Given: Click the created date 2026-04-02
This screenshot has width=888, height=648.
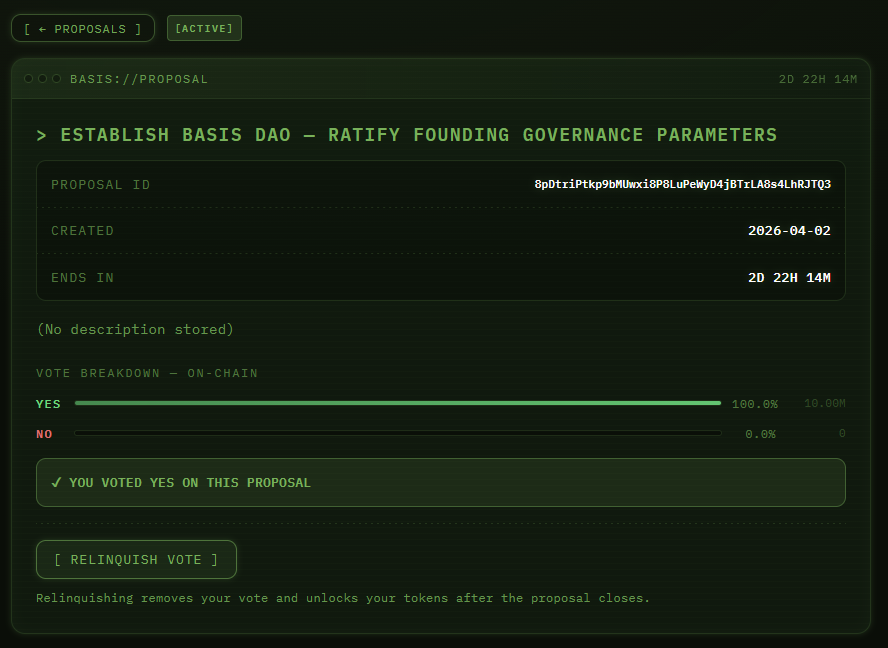Looking at the screenshot, I should point(789,231).
